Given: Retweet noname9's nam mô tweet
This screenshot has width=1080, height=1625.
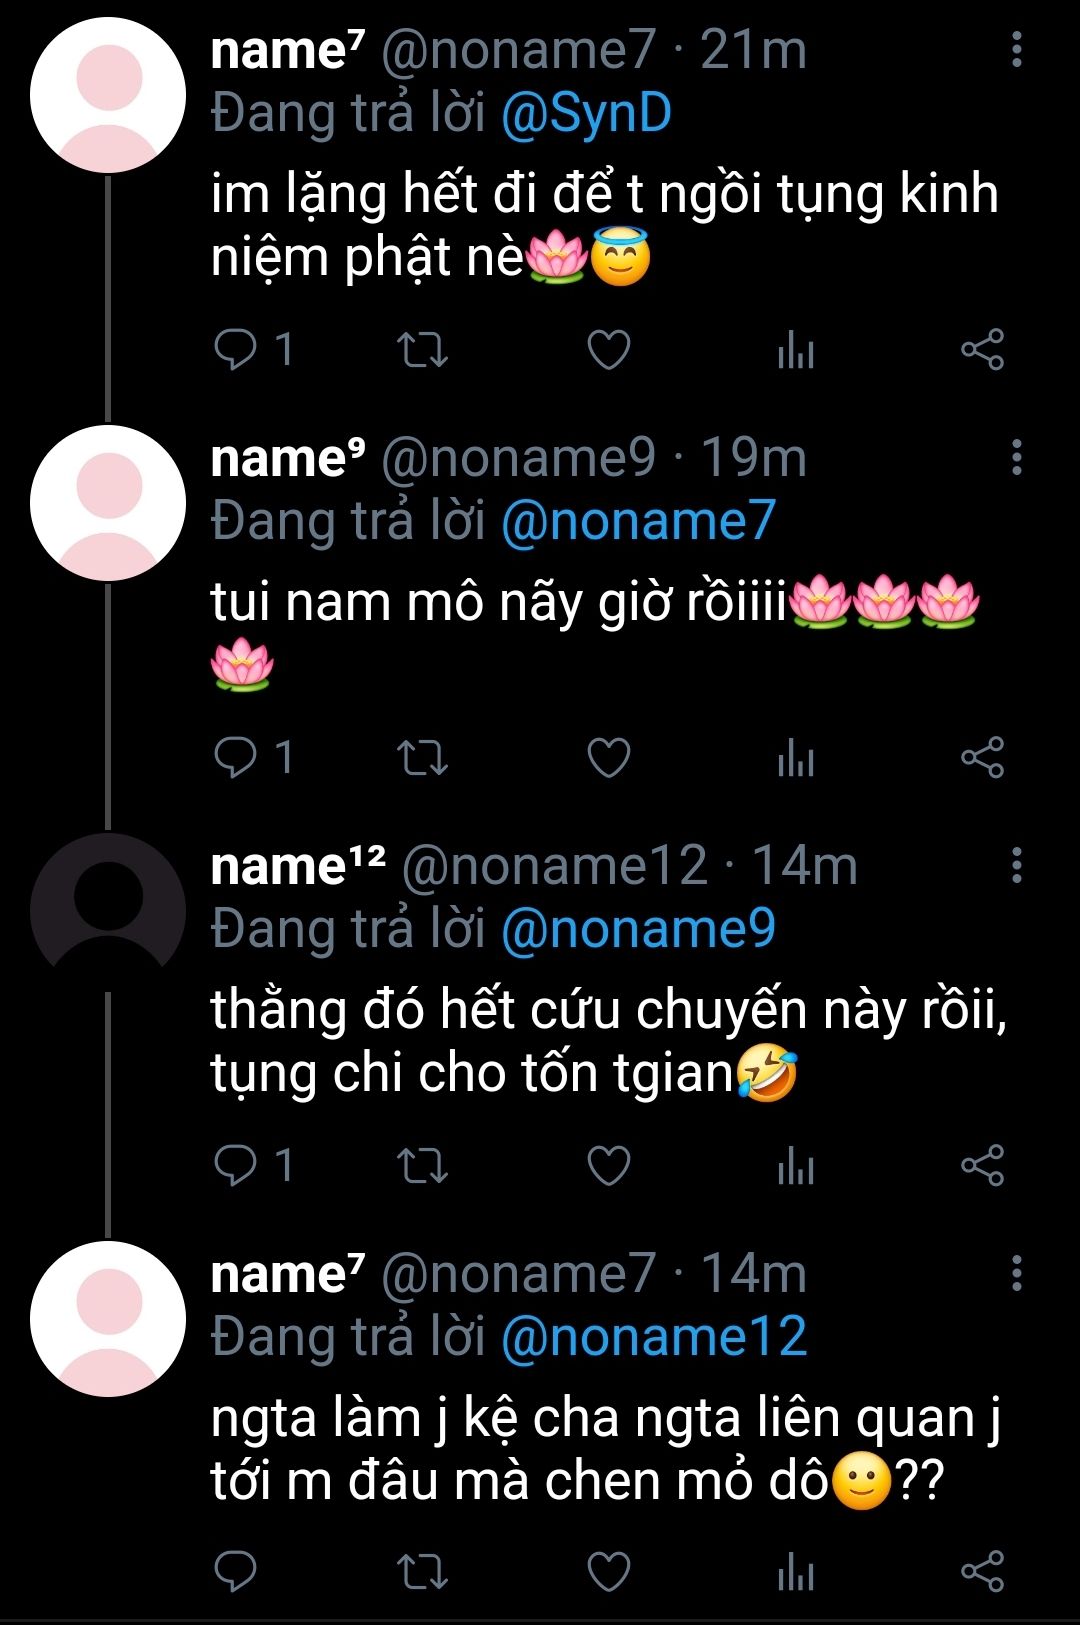Looking at the screenshot, I should tap(422, 758).
